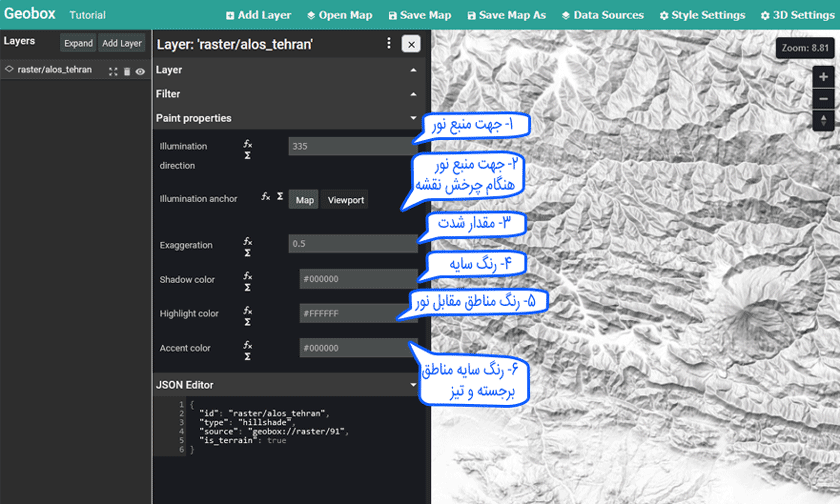The height and width of the screenshot is (504, 840).
Task: Zoom to raster/alos_tehran layer extent
Action: point(114,71)
